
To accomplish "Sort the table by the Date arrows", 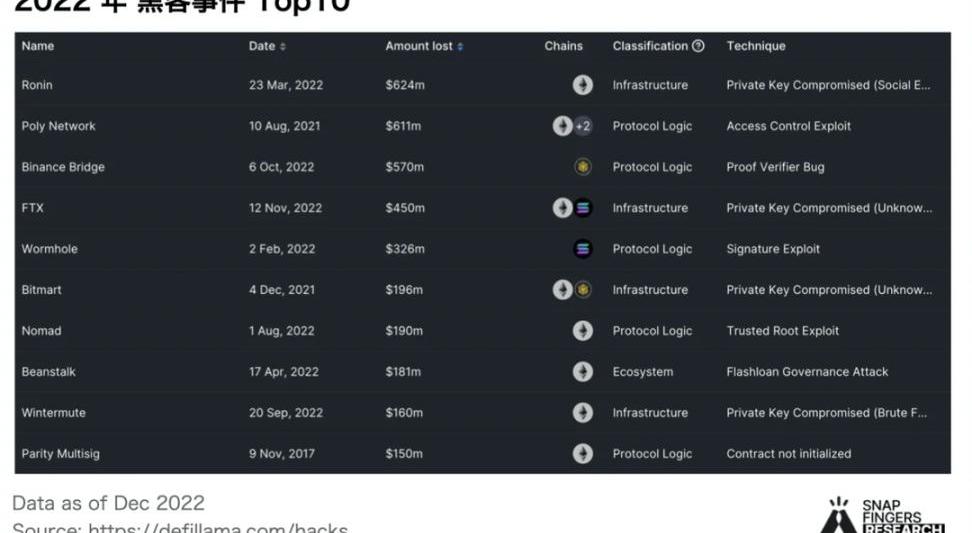I will point(283,47).
